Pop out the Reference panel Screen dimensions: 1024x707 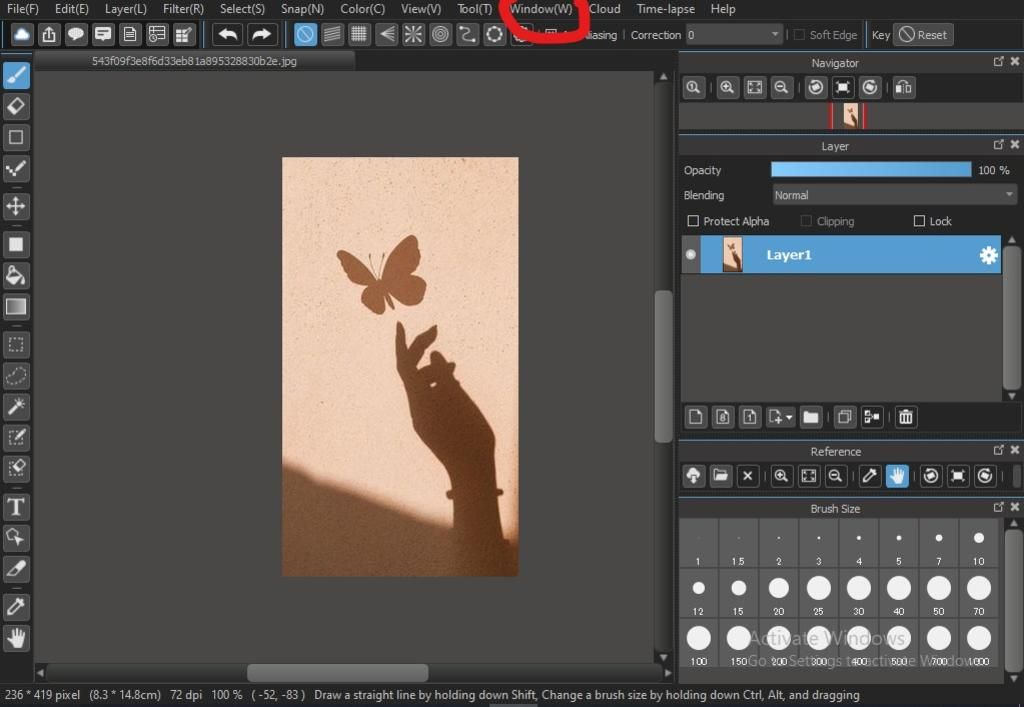[x=999, y=450]
